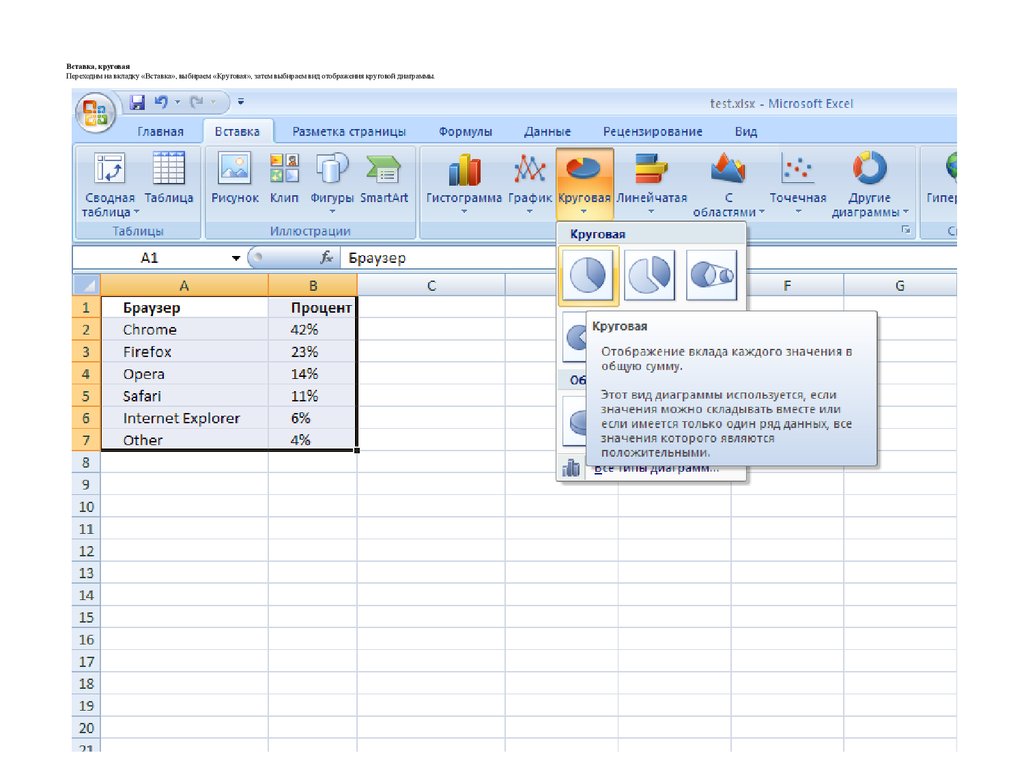This screenshot has width=1024, height=768.
Task: Select row 8 header
Action: click(x=86, y=462)
